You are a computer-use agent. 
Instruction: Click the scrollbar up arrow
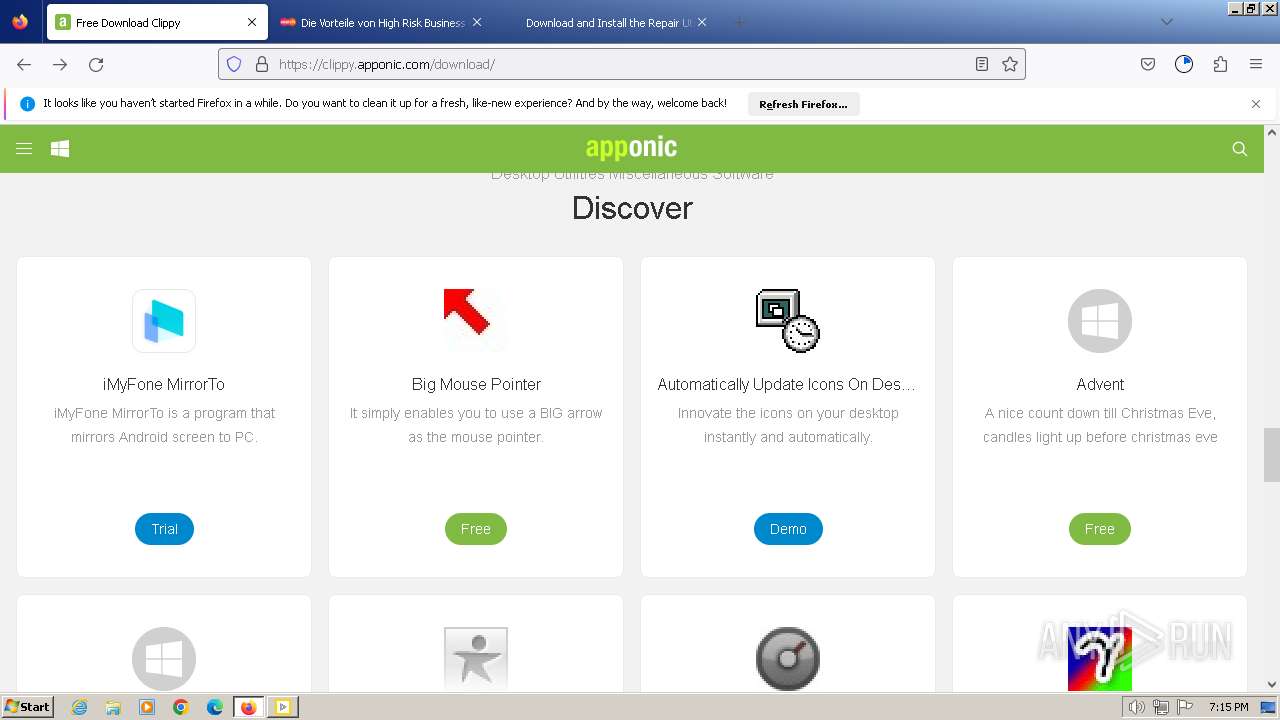(x=1272, y=132)
